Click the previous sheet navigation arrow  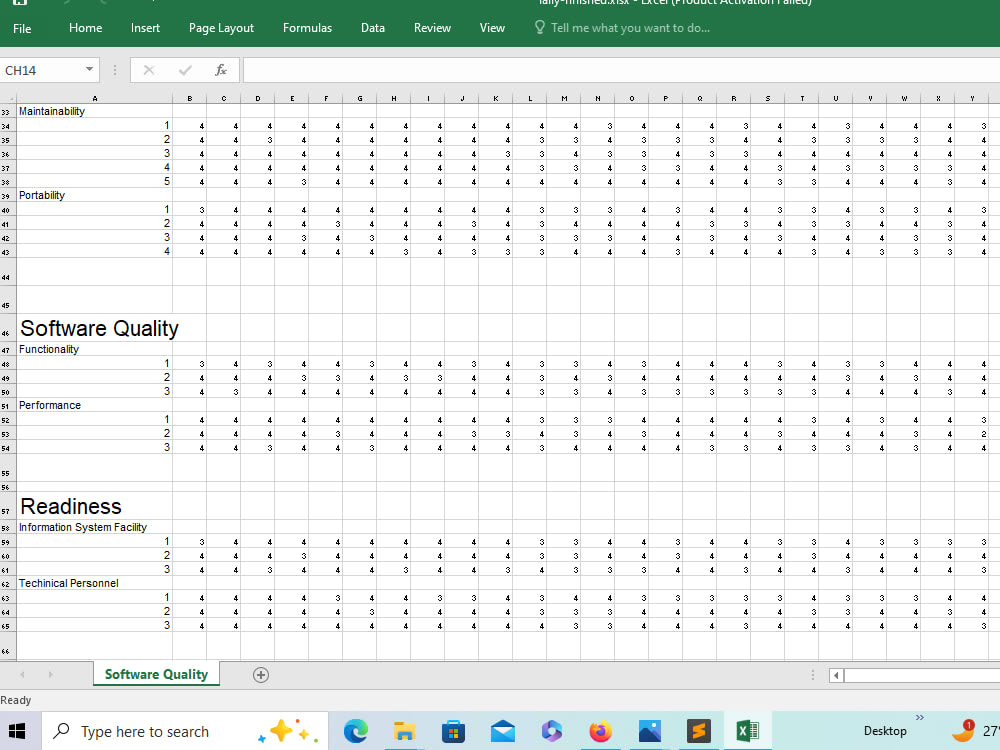(x=22, y=674)
